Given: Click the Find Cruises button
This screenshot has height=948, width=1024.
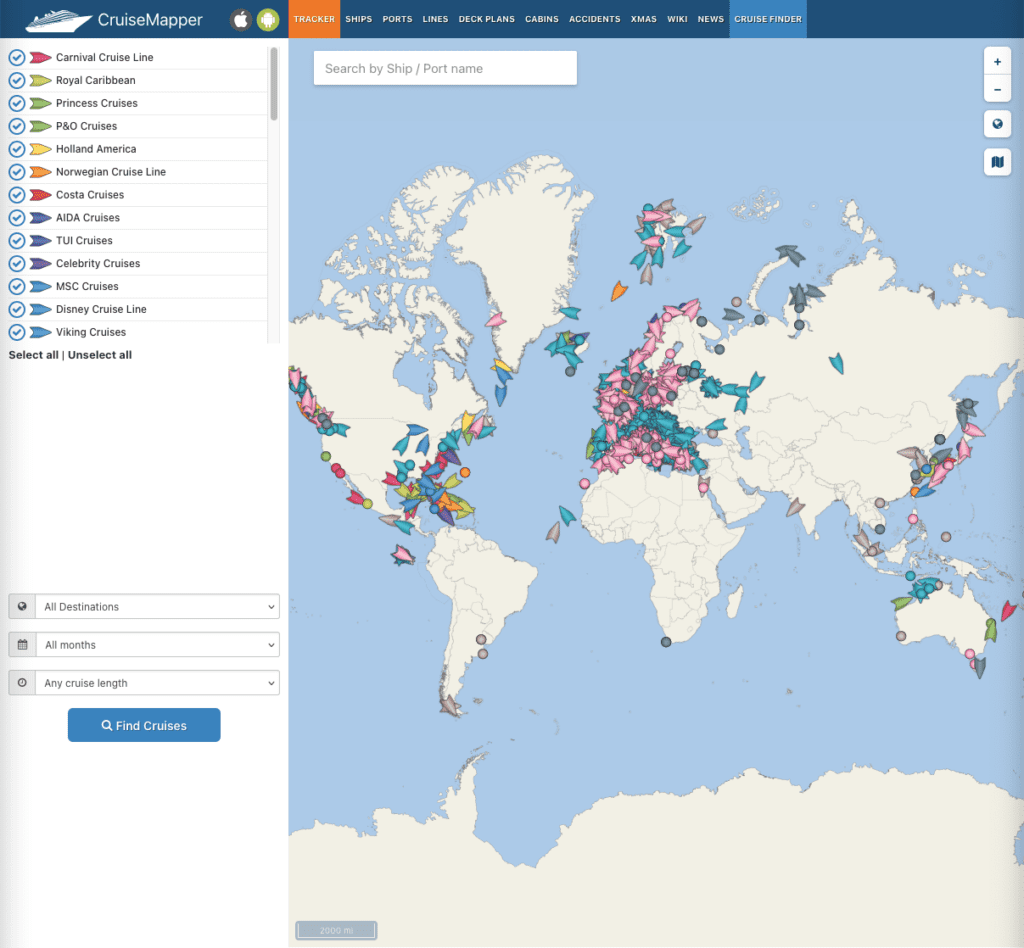Looking at the screenshot, I should (143, 725).
